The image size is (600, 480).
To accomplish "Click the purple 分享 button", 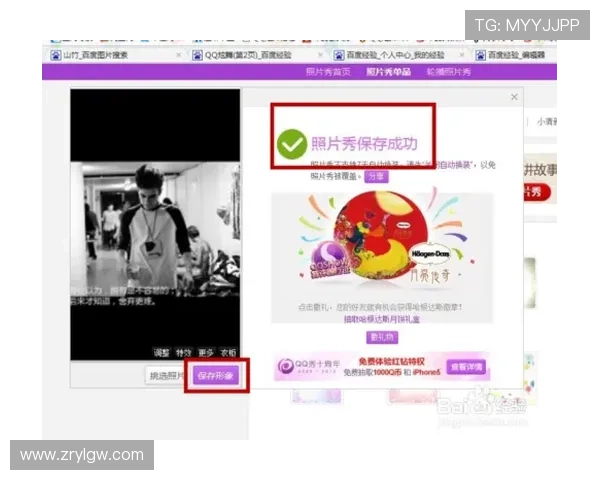I will [x=374, y=175].
